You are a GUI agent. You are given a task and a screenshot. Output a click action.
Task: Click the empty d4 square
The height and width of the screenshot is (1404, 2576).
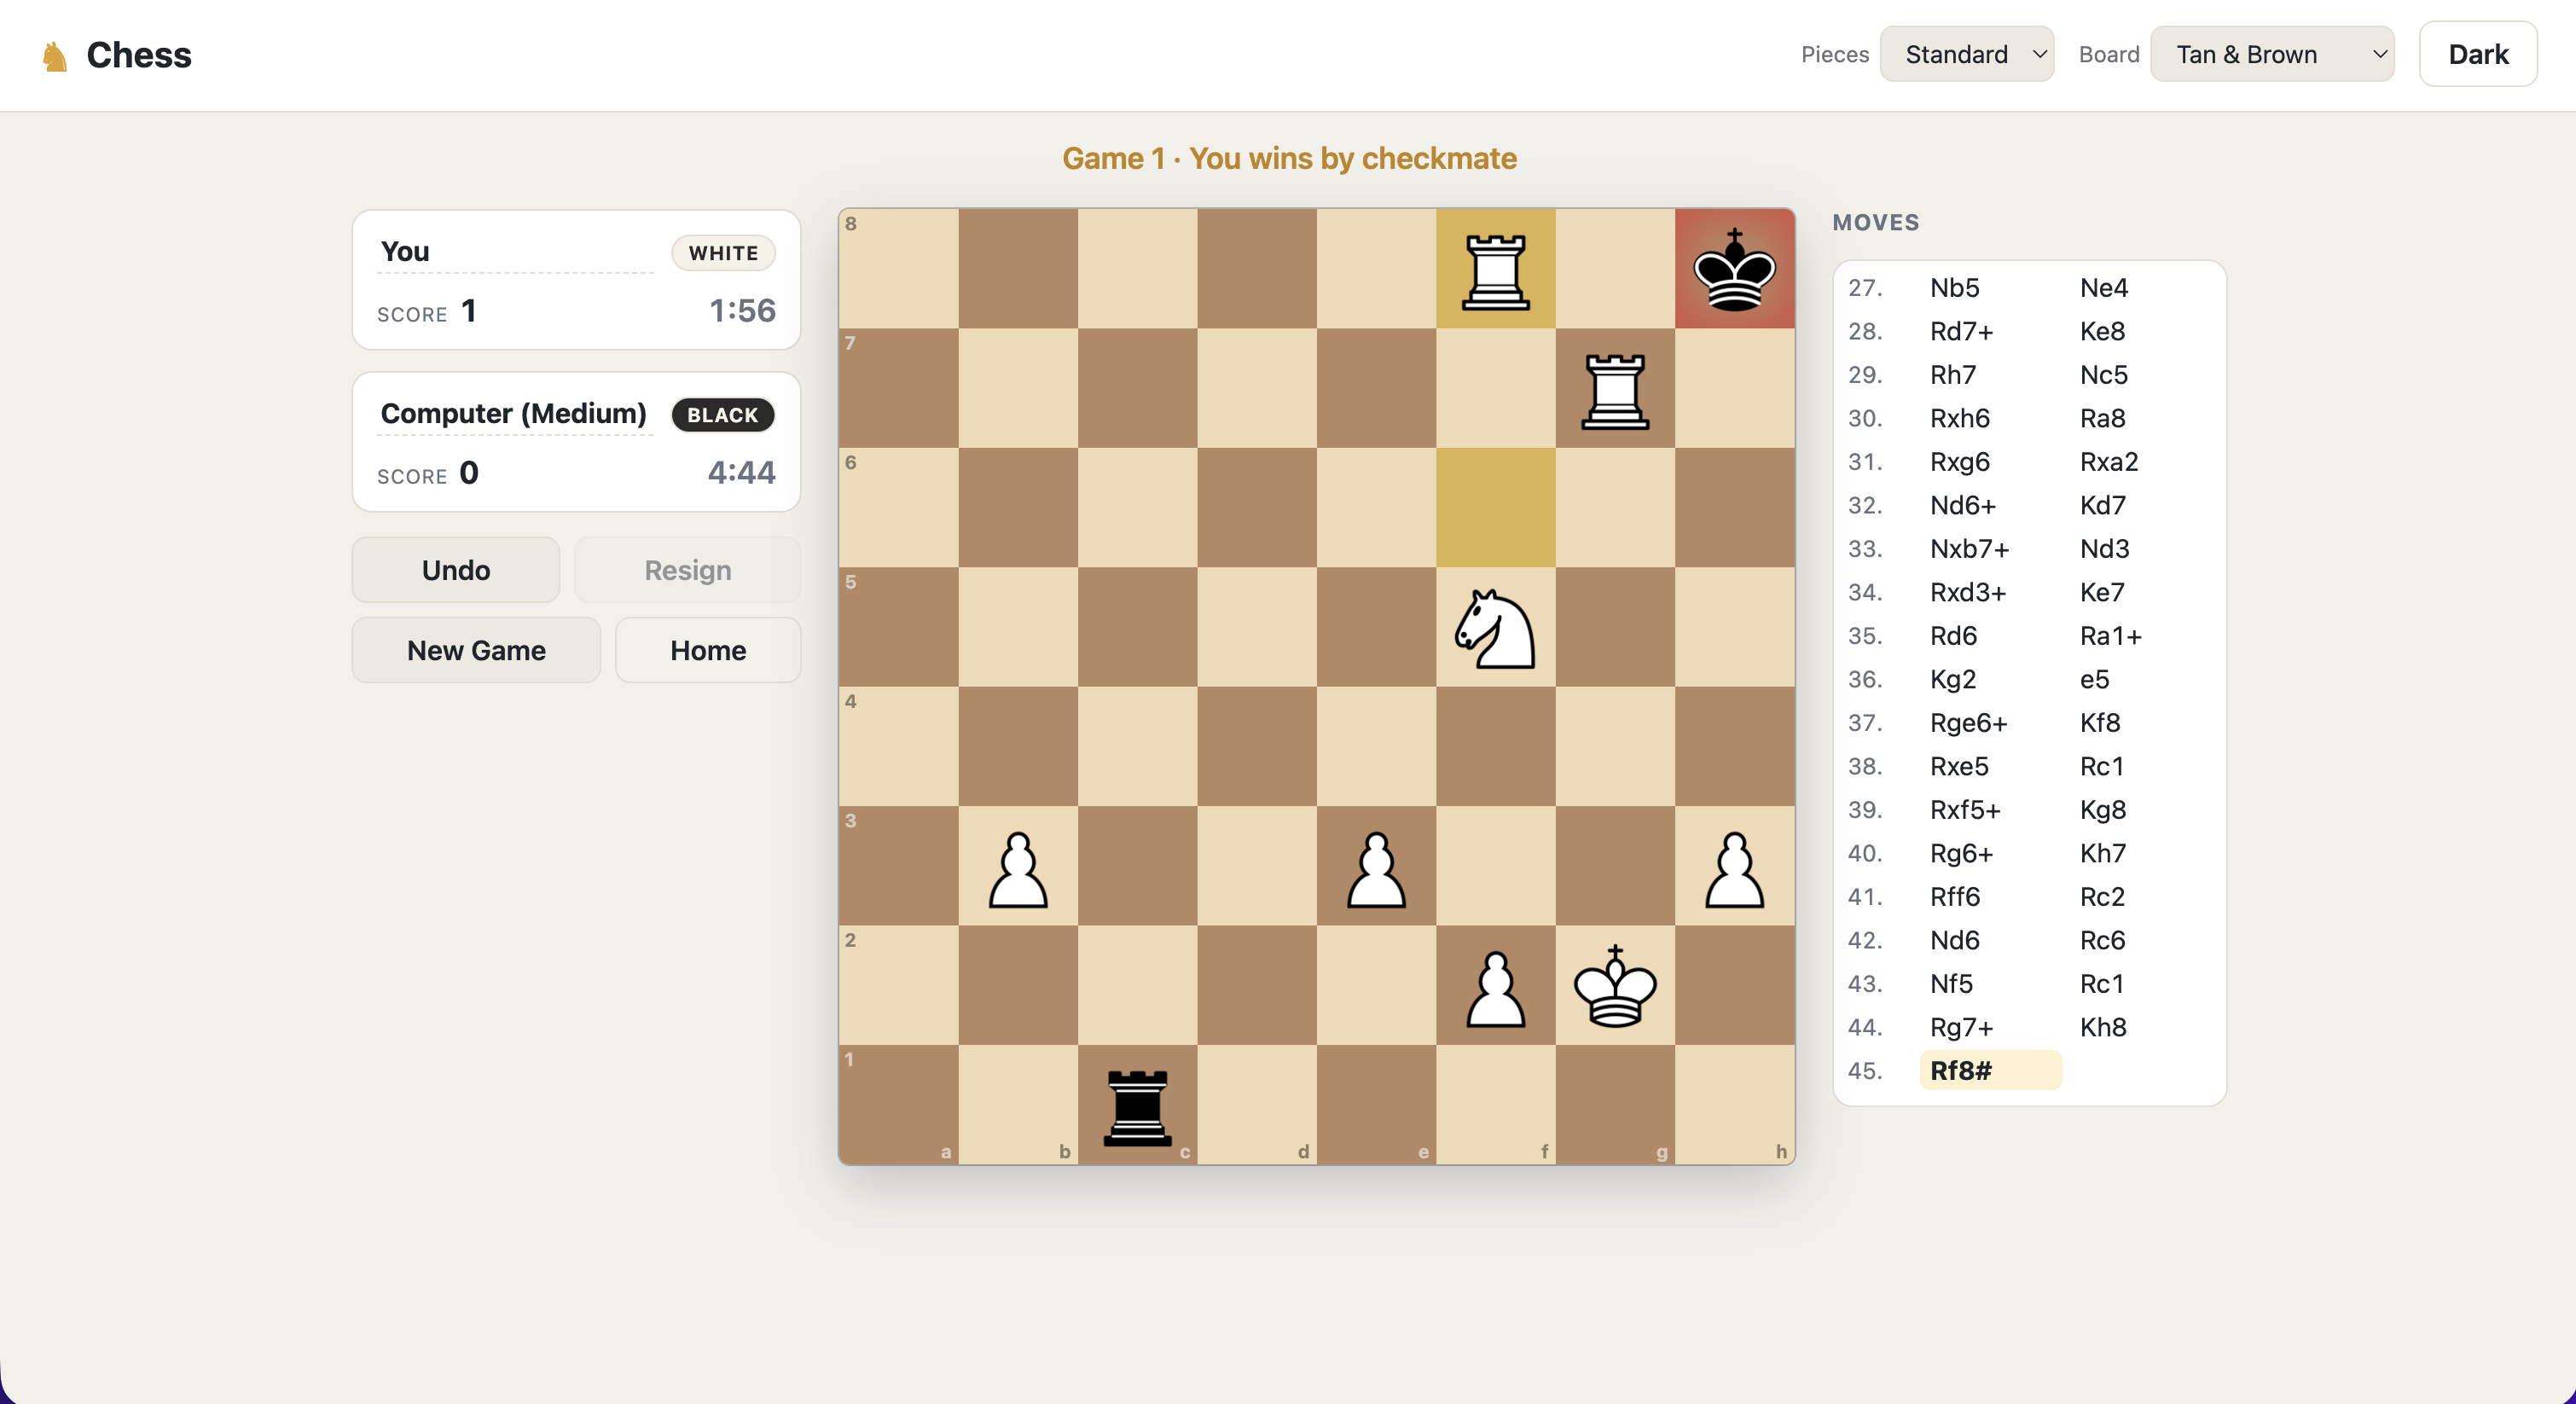[1256, 746]
